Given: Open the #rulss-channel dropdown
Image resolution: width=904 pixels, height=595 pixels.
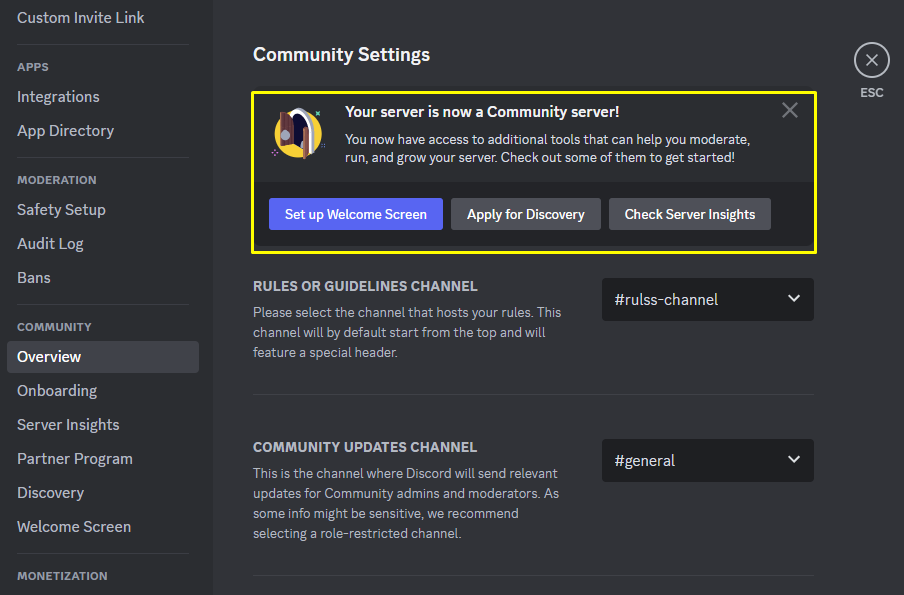Looking at the screenshot, I should pos(707,299).
